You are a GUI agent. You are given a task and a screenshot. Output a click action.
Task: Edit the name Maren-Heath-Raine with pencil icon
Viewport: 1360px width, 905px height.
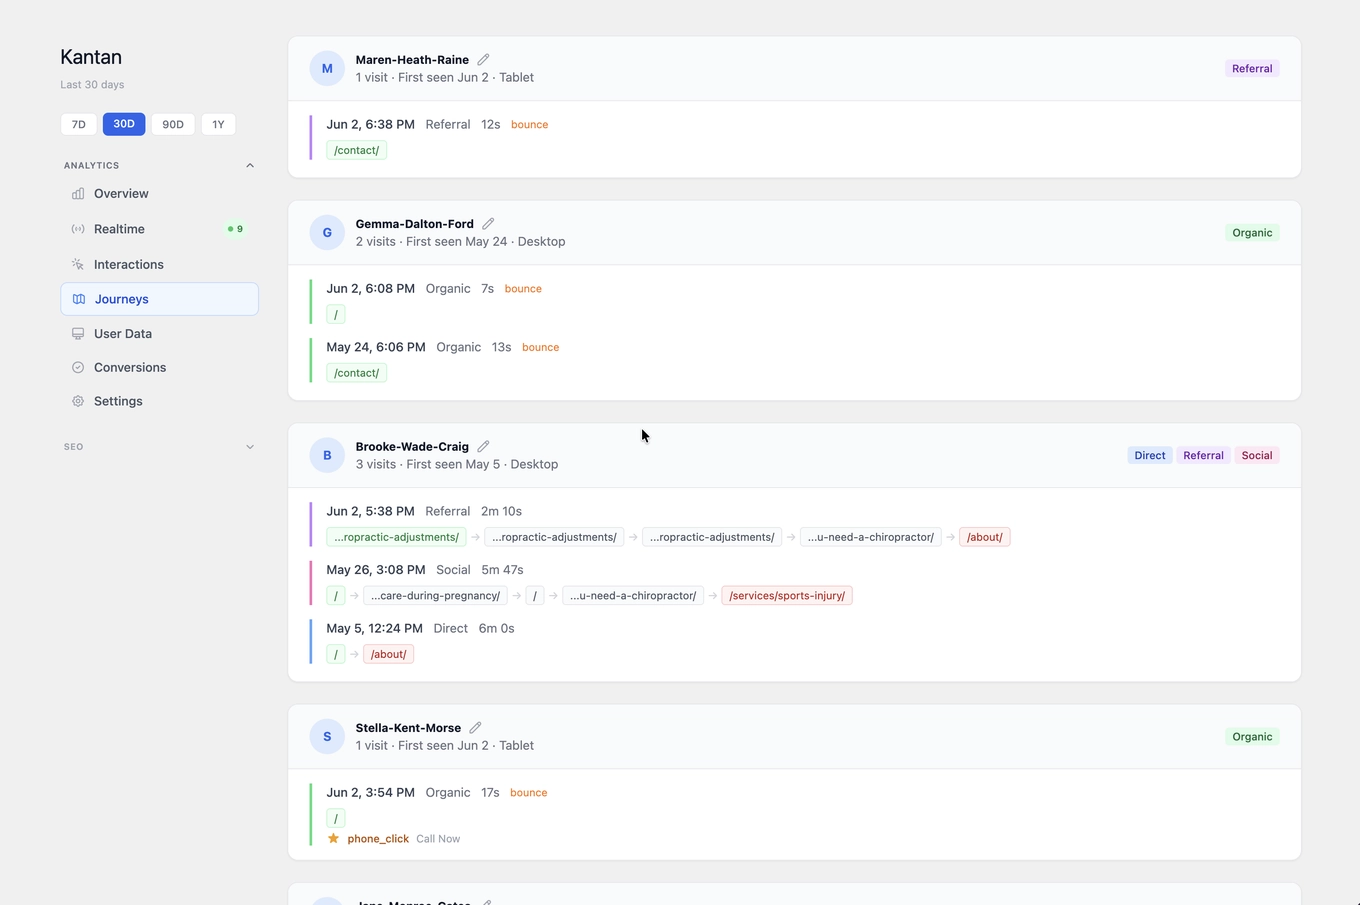coord(483,59)
